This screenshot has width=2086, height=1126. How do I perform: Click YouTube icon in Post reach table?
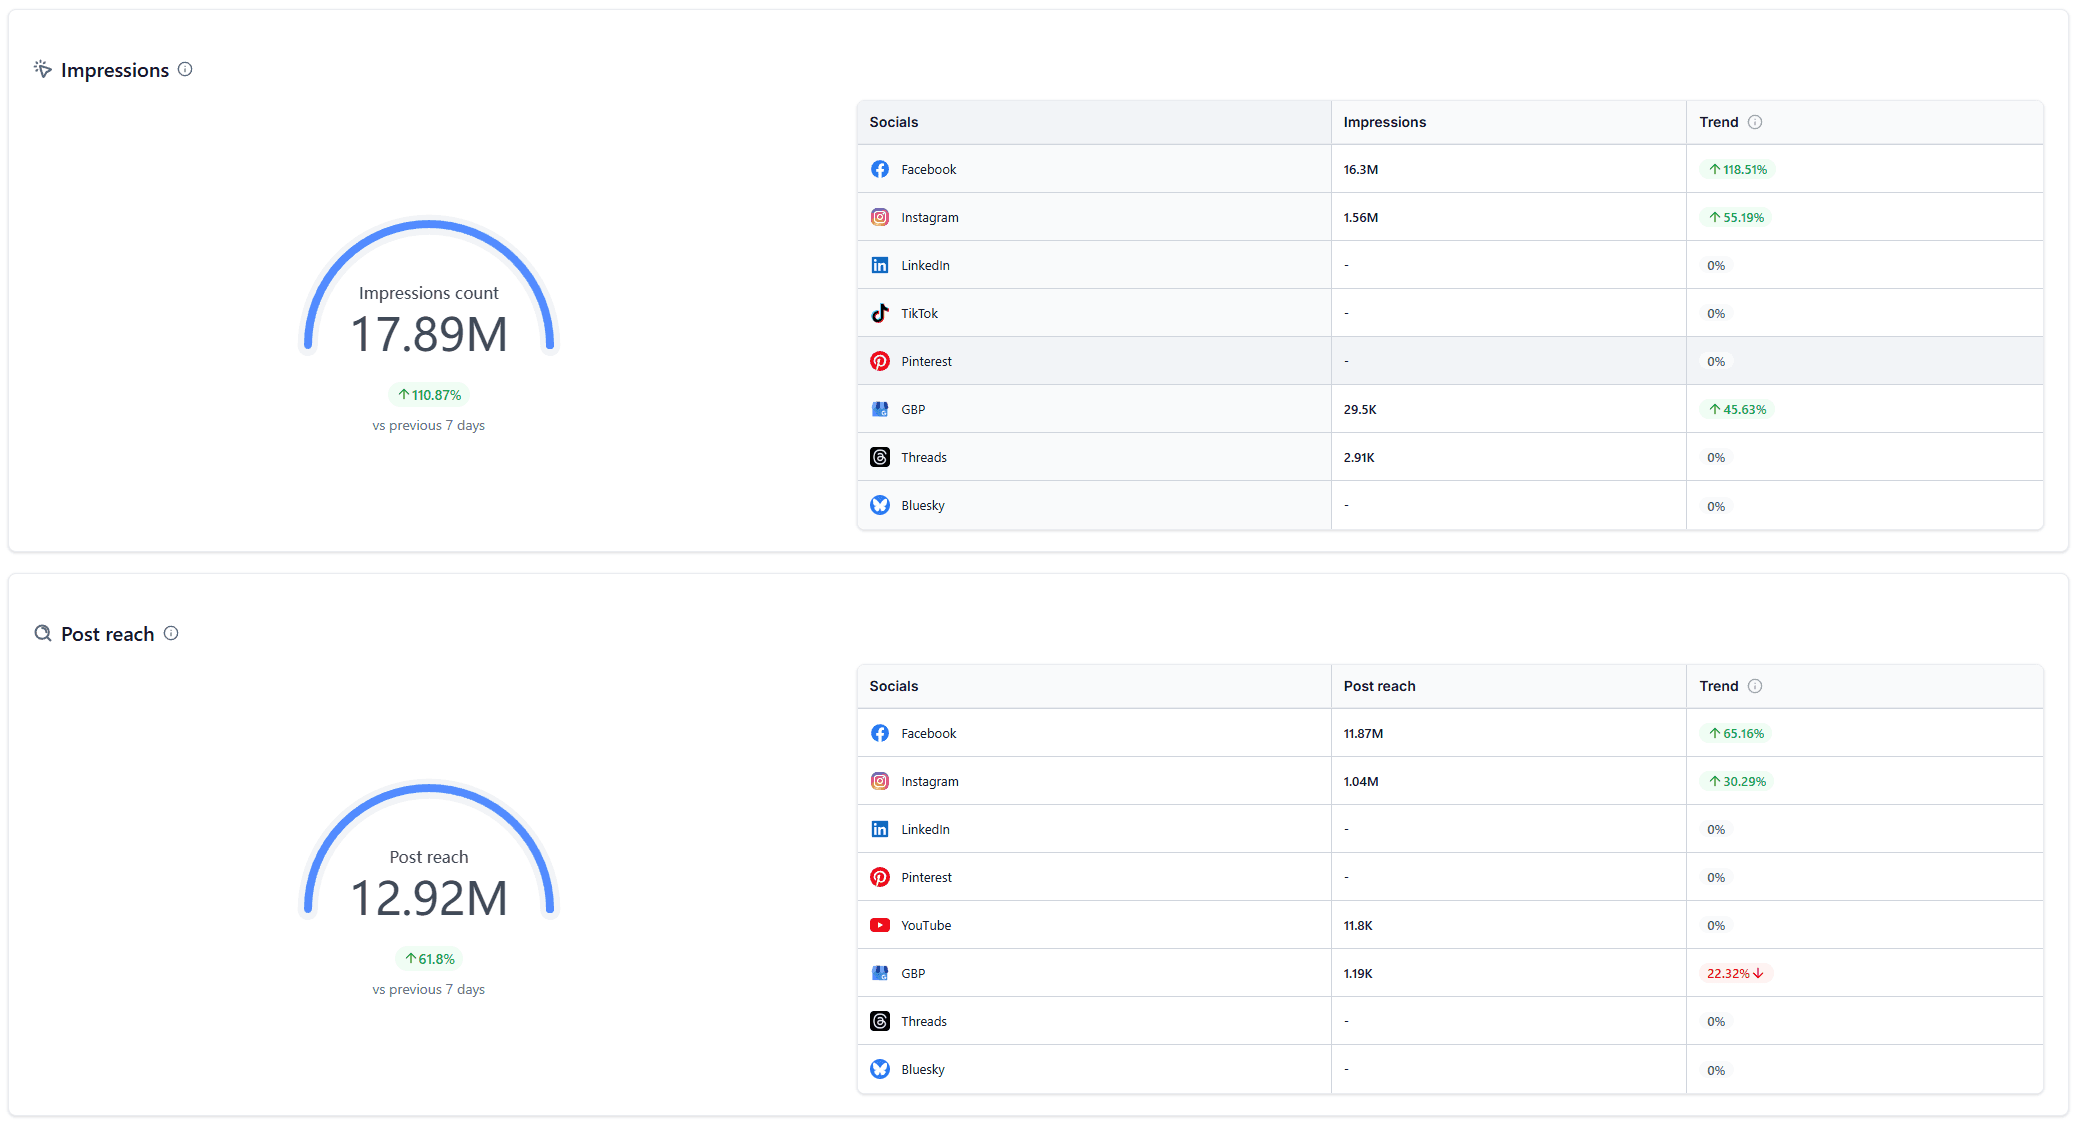[880, 925]
